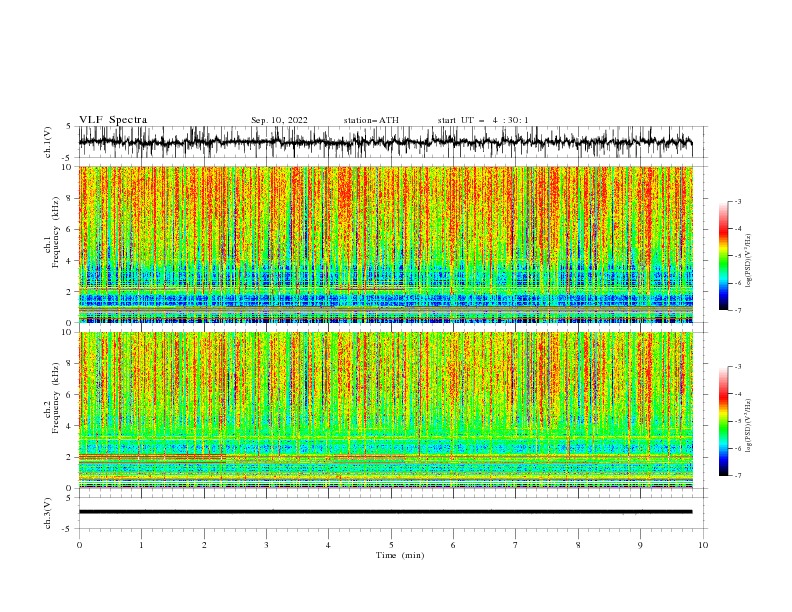Click the time axis tick label '7'

coord(515,545)
